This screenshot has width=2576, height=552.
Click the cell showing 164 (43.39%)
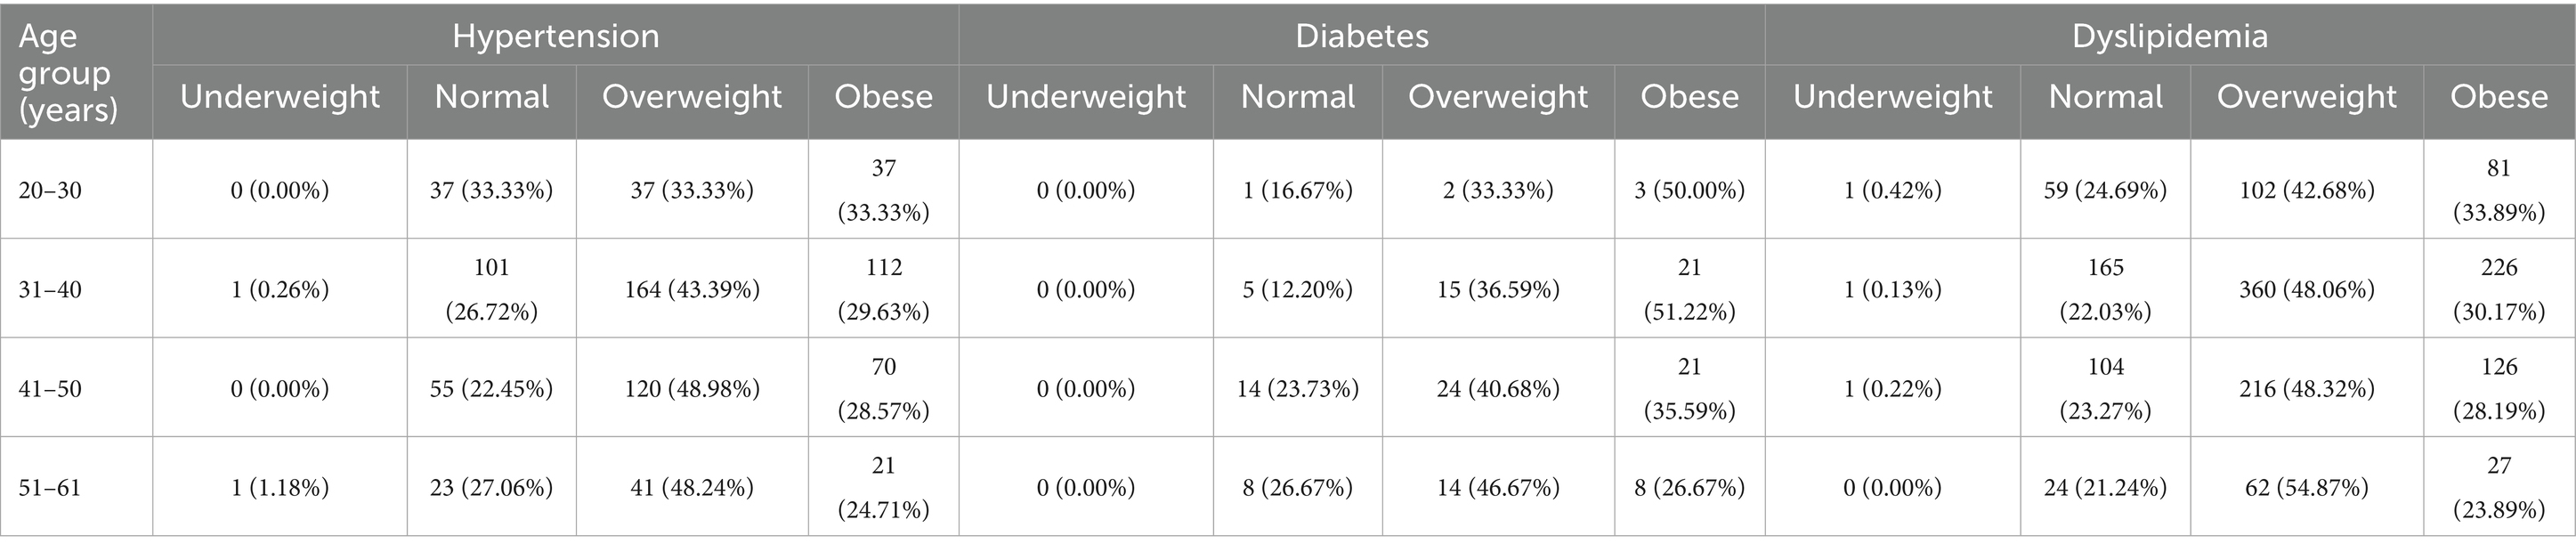click(691, 289)
